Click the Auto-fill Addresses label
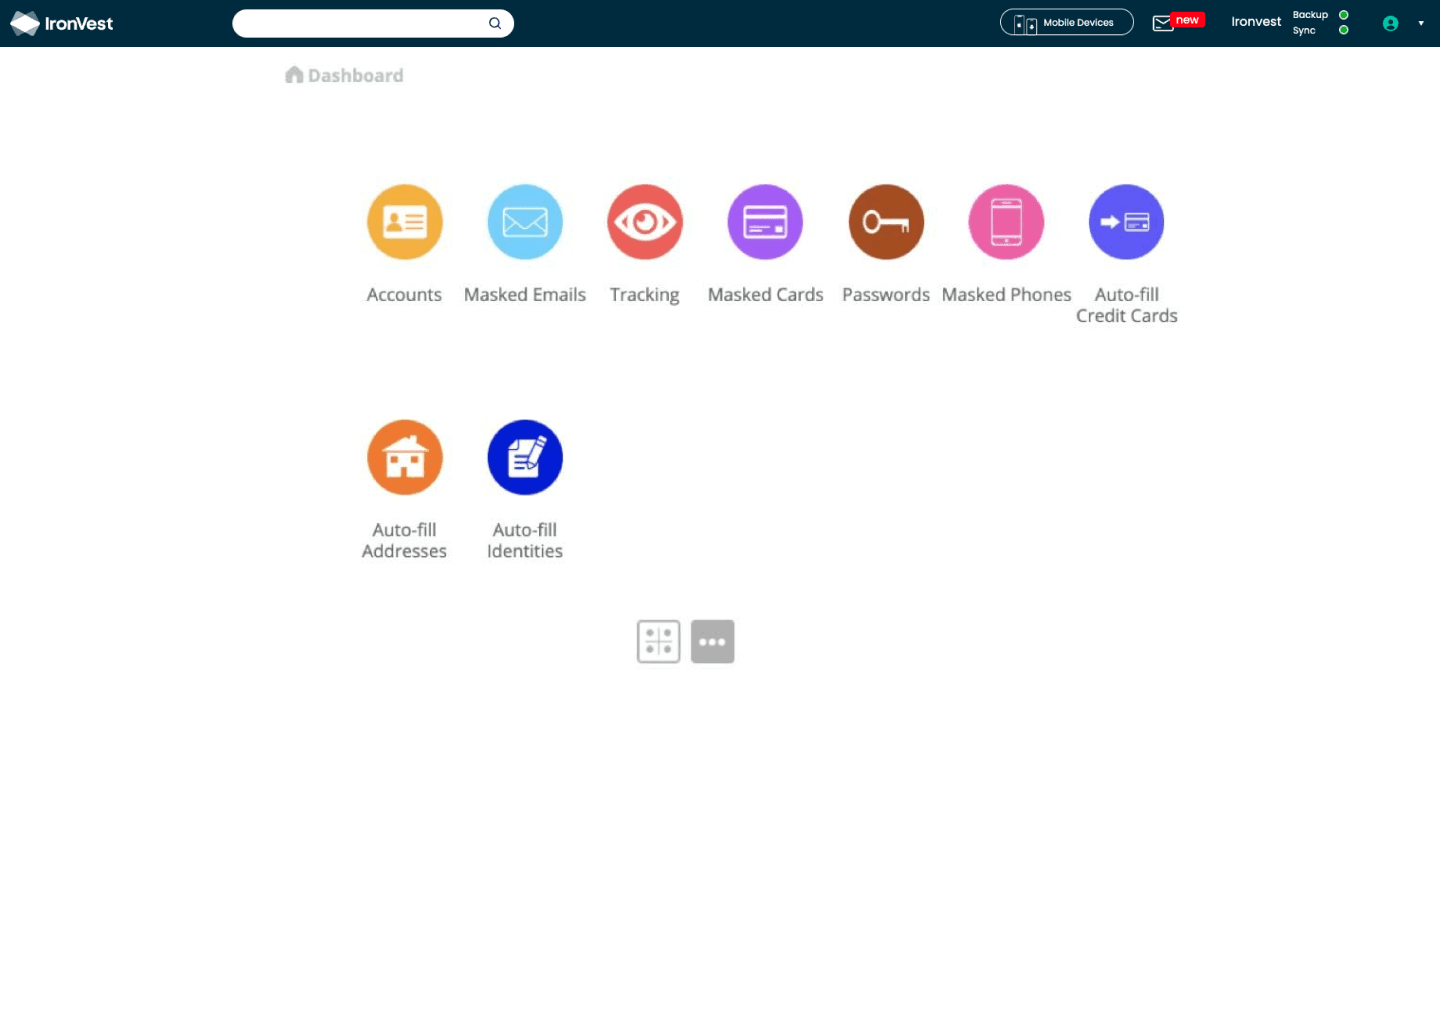The height and width of the screenshot is (1024, 1440). tap(404, 540)
